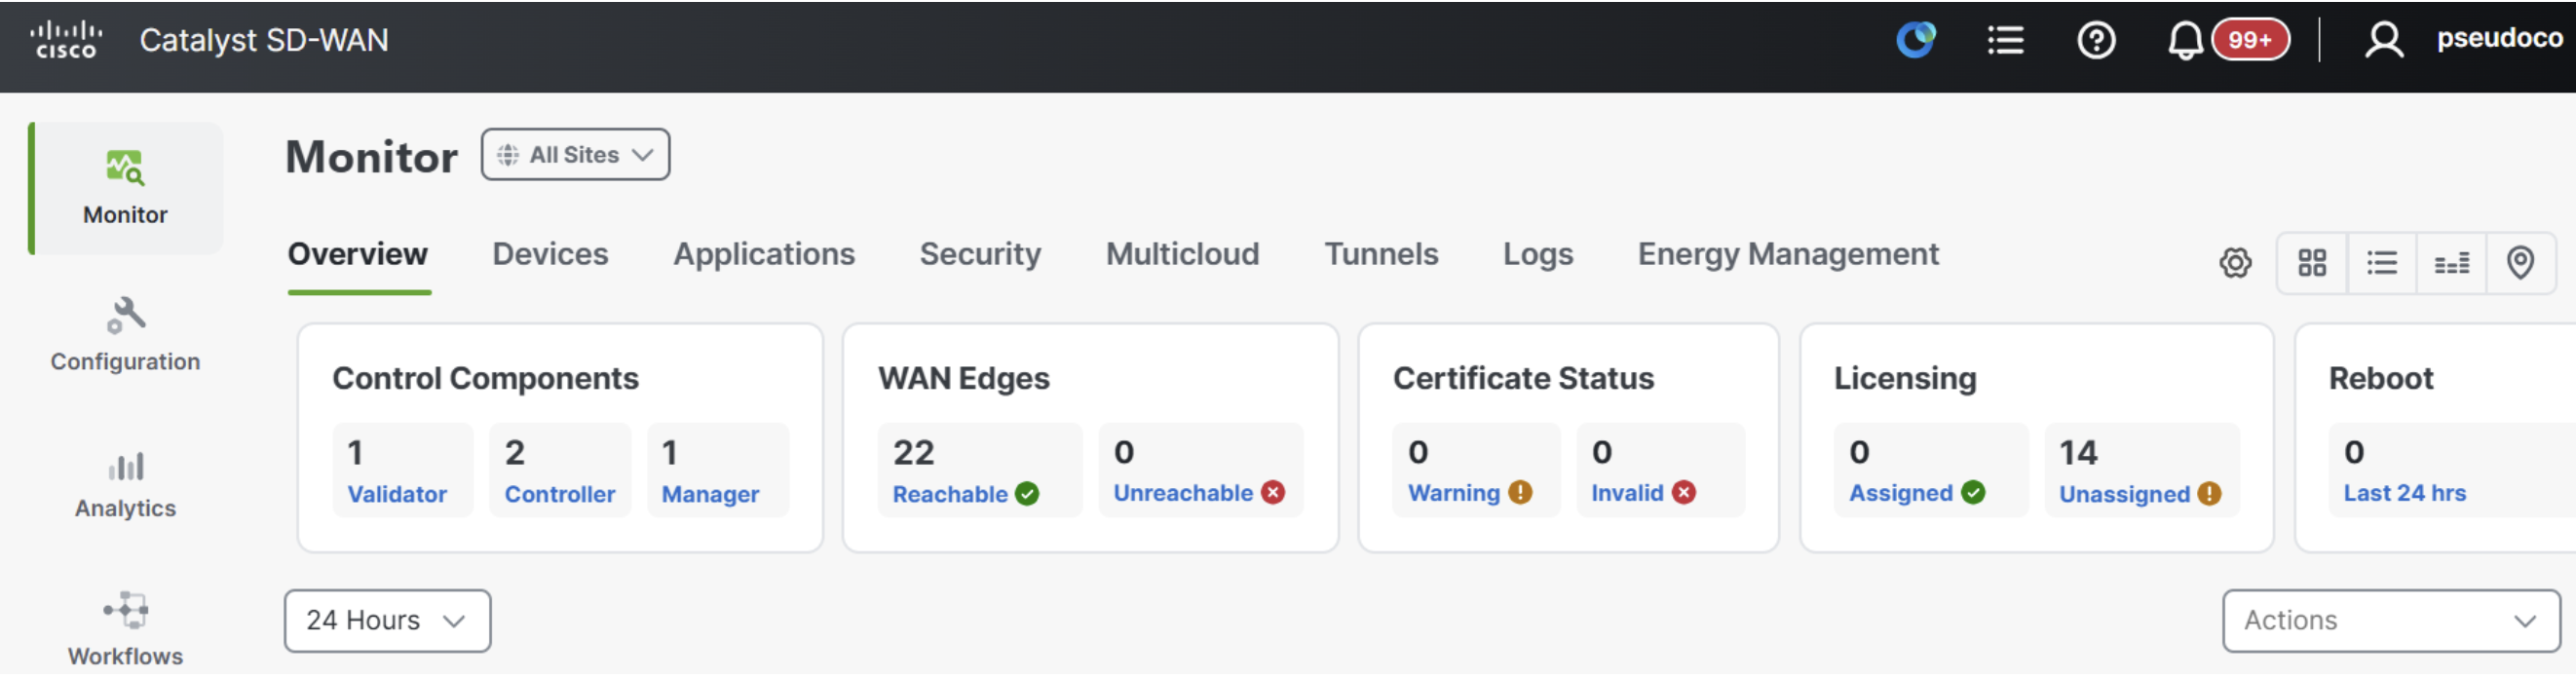Switch to detailed table view icon

pos(2451,263)
